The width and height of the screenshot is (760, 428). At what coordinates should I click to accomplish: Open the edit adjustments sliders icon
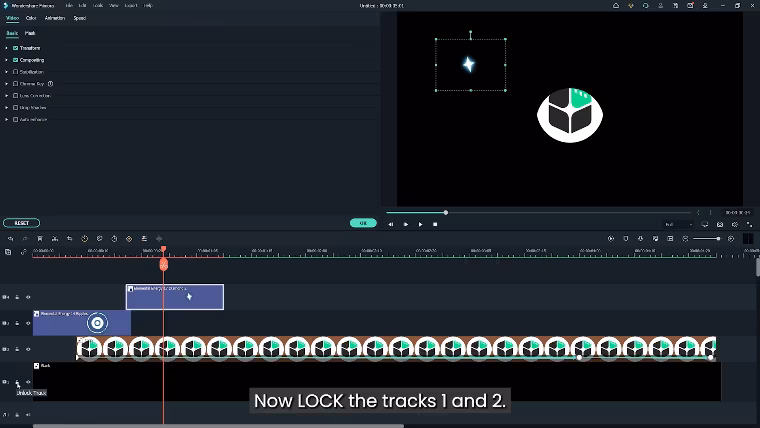point(144,238)
